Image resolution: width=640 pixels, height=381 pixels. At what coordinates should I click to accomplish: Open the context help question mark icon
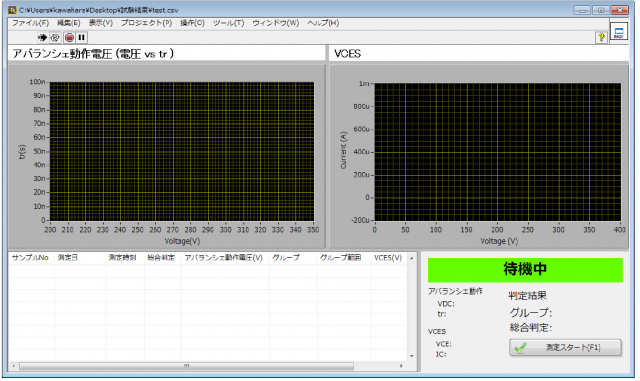click(x=601, y=38)
